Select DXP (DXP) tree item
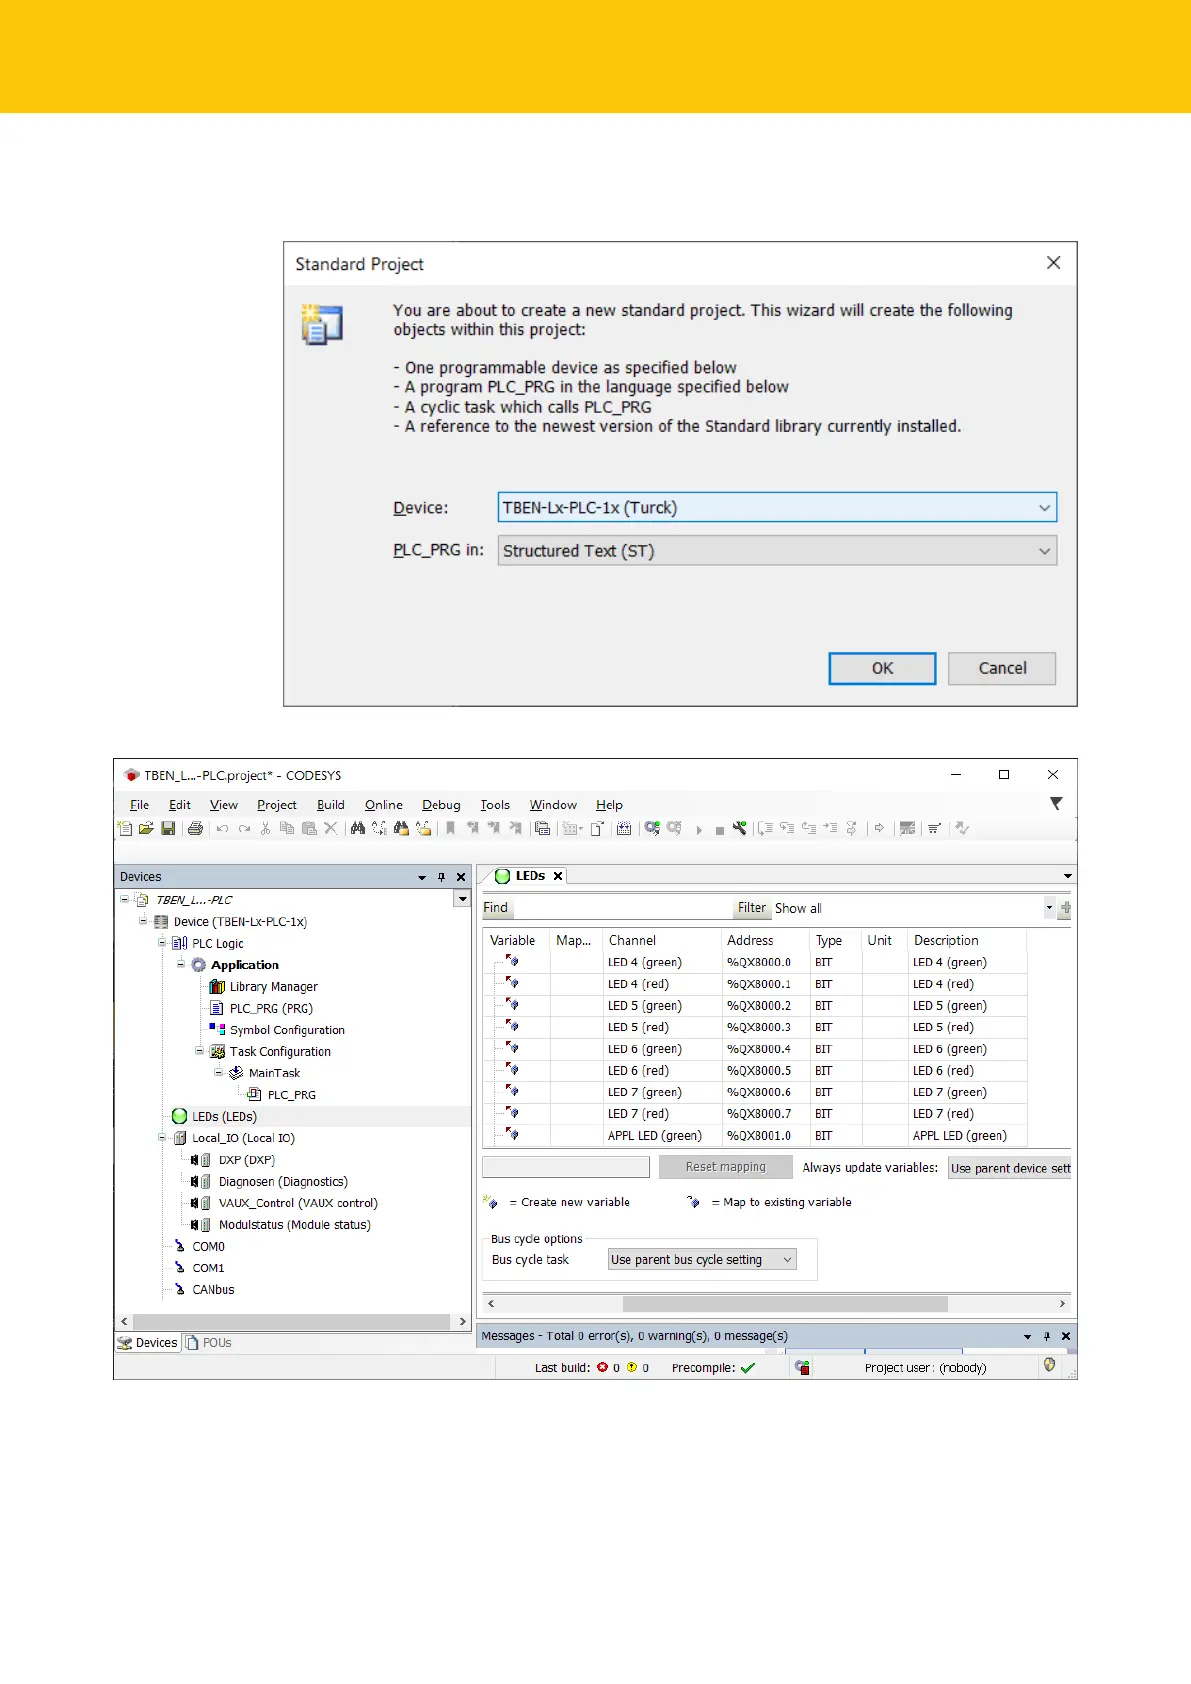1191x1684 pixels. coord(246,1160)
